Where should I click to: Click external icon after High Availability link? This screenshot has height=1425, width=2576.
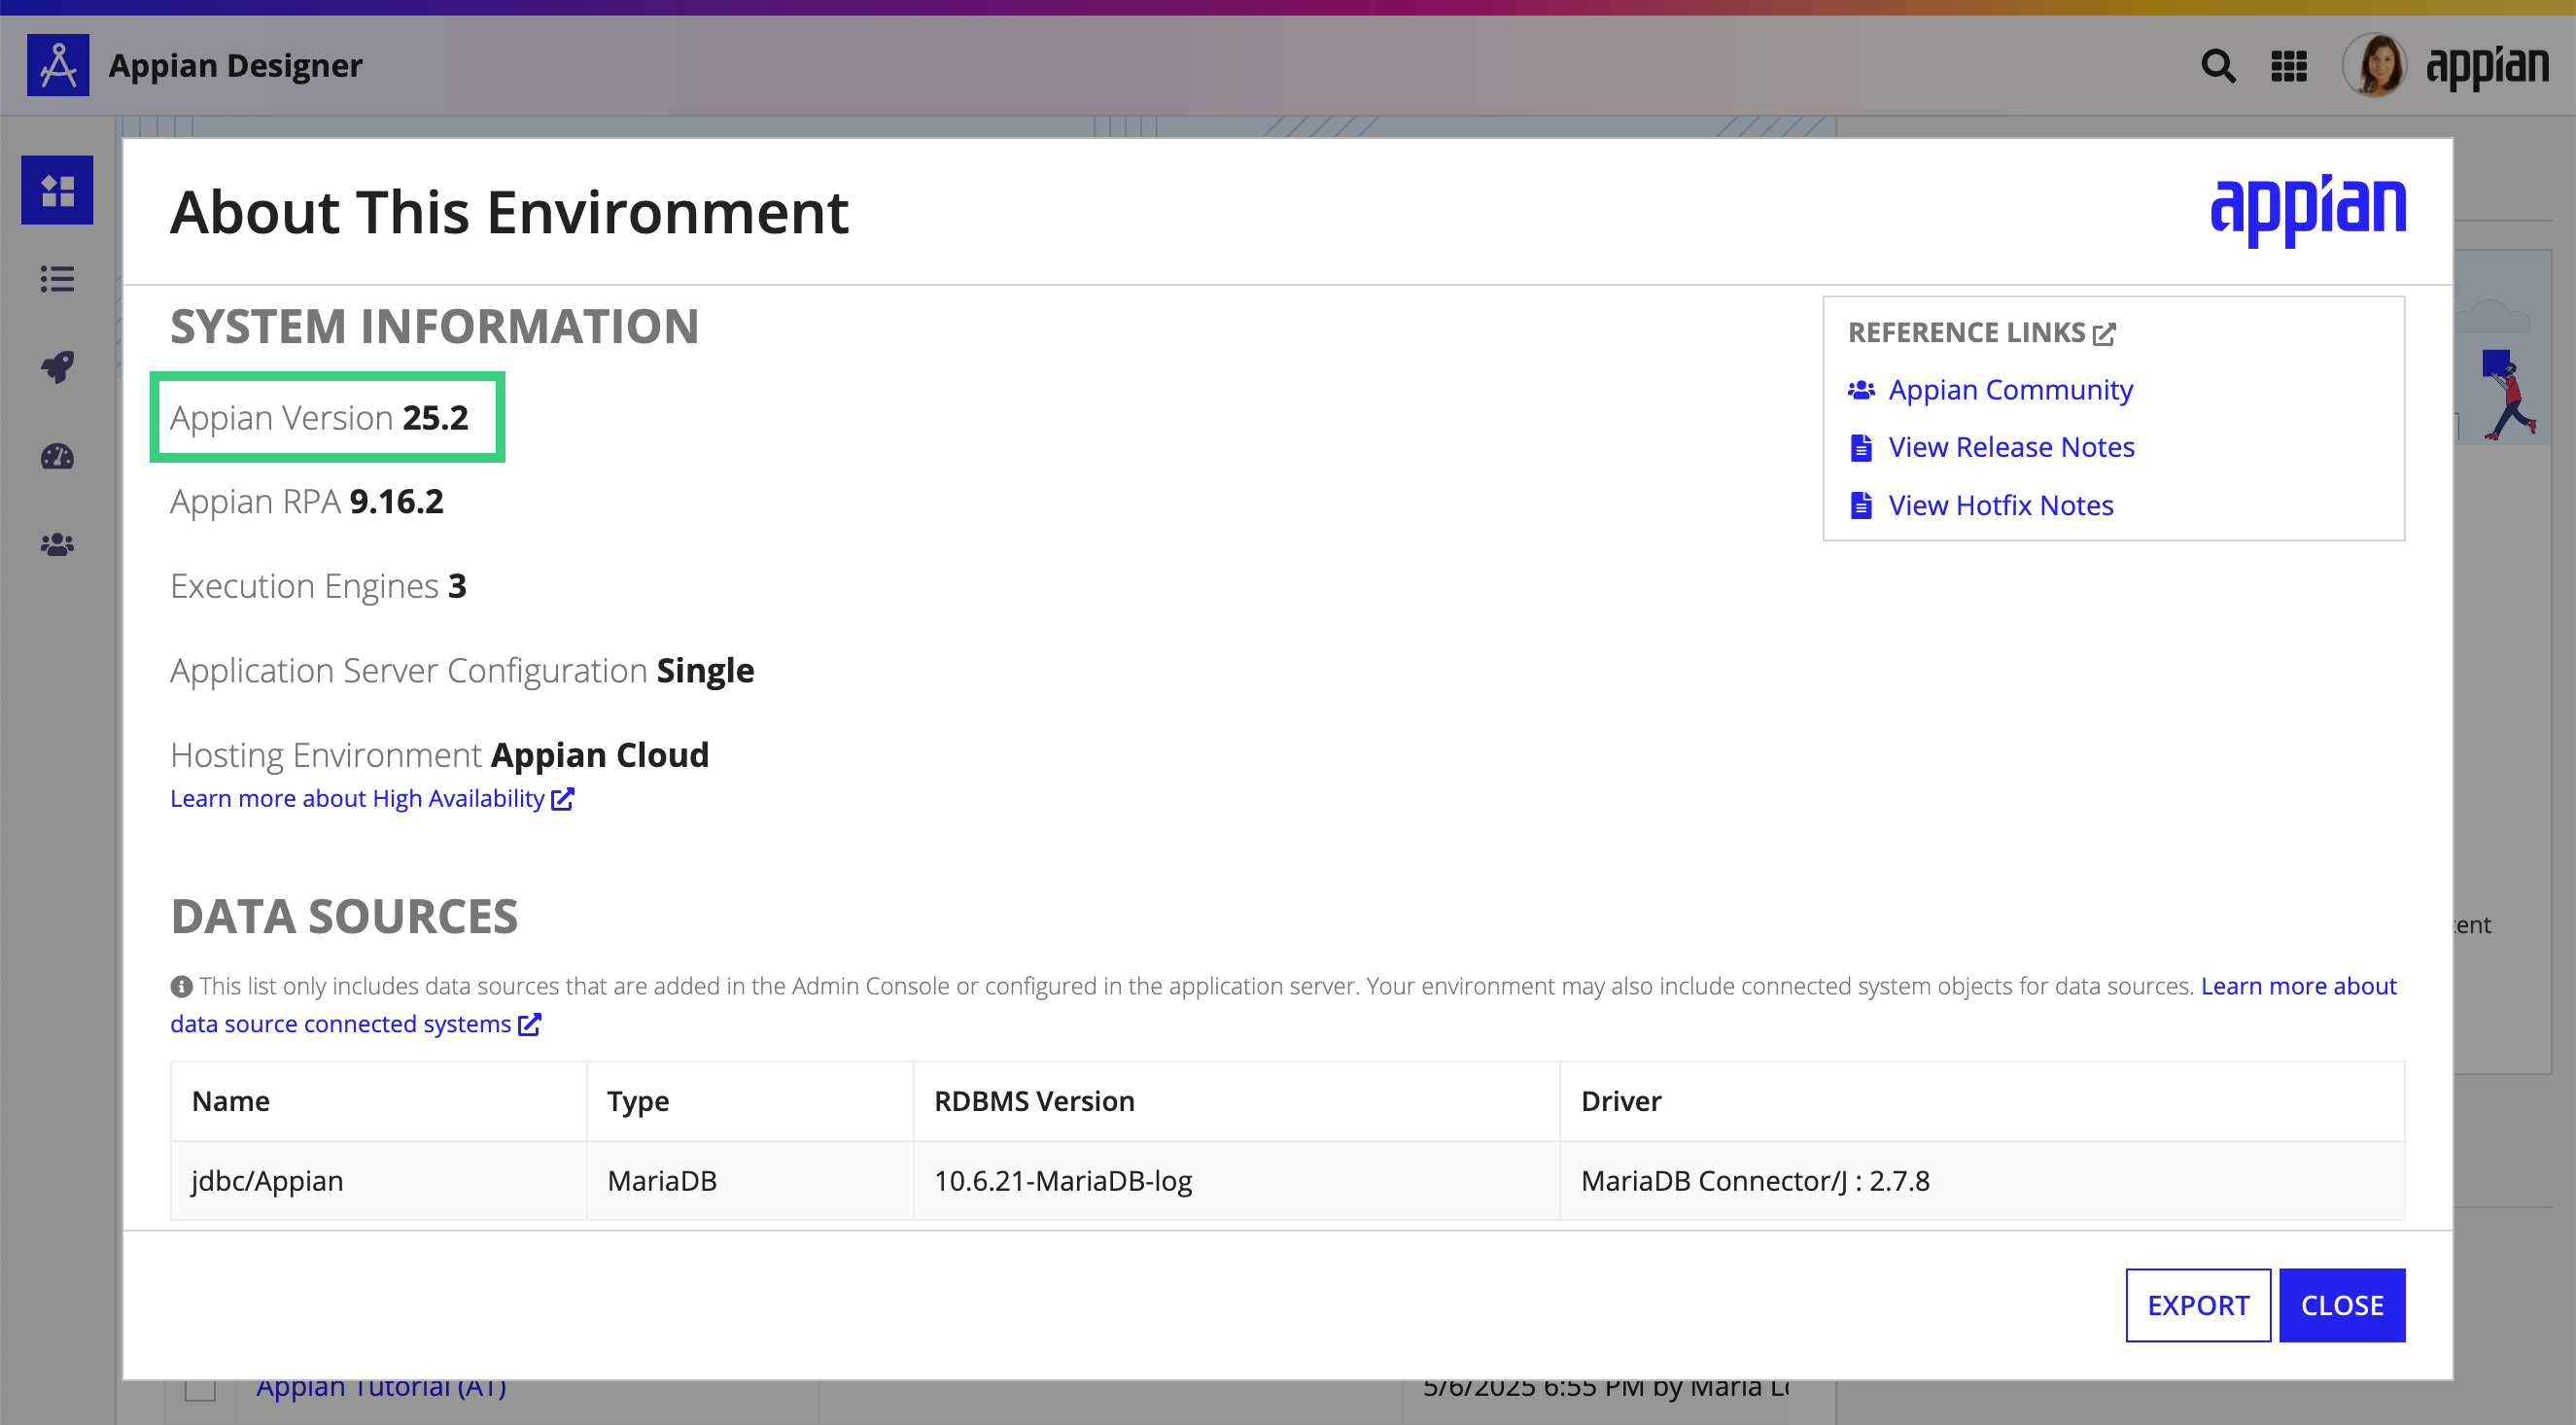(563, 799)
